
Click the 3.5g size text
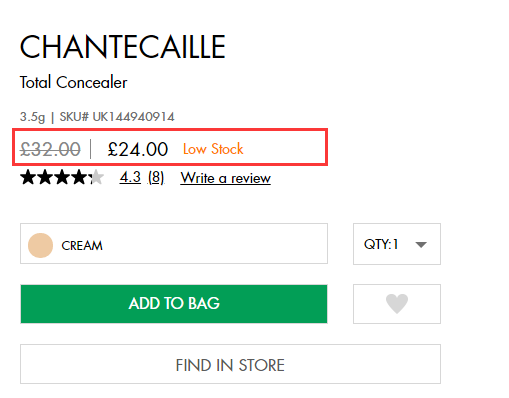tap(32, 117)
